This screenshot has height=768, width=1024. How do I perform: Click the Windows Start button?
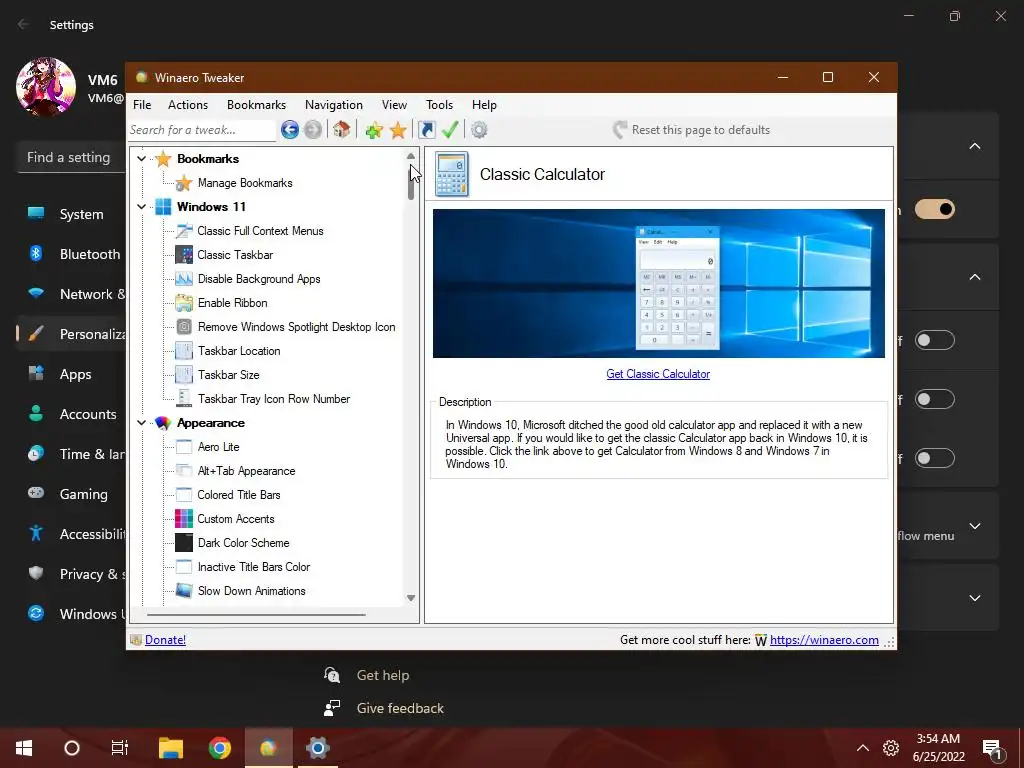click(24, 748)
